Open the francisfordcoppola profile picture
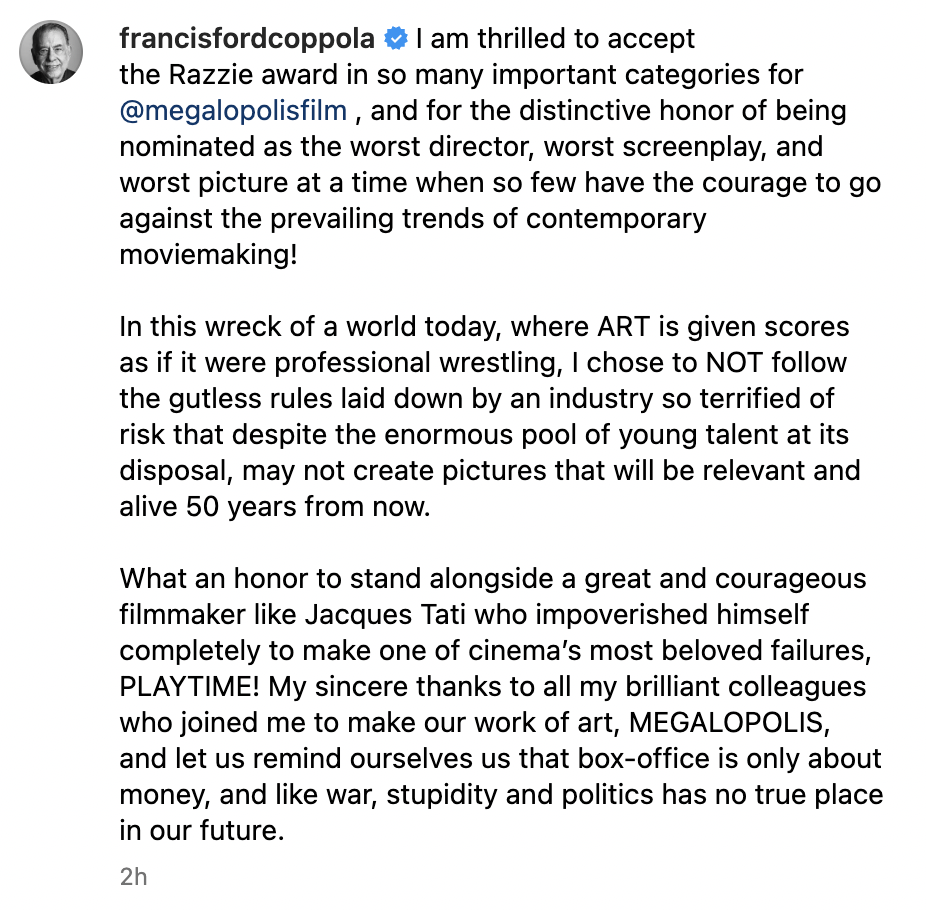This screenshot has height=910, width=926. [x=51, y=52]
